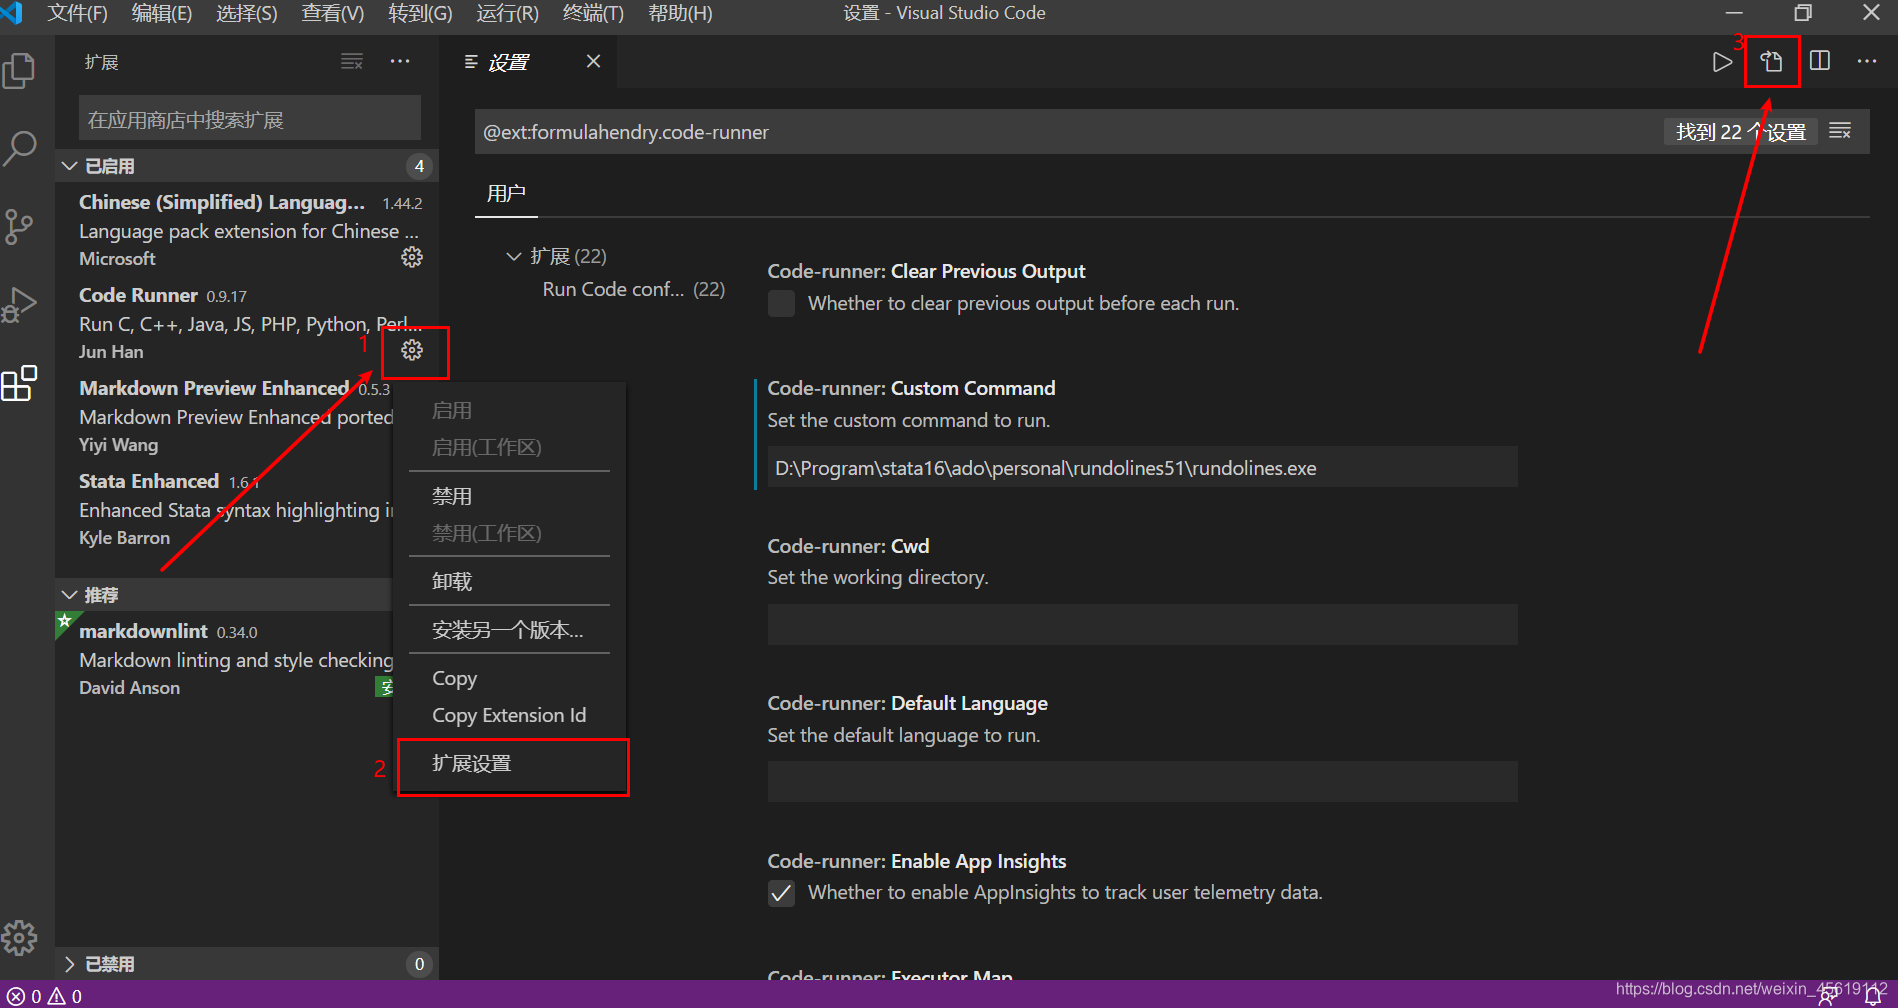Viewport: 1898px width, 1008px height.
Task: Click the enabled extensions count badge 4
Action: coord(419,166)
